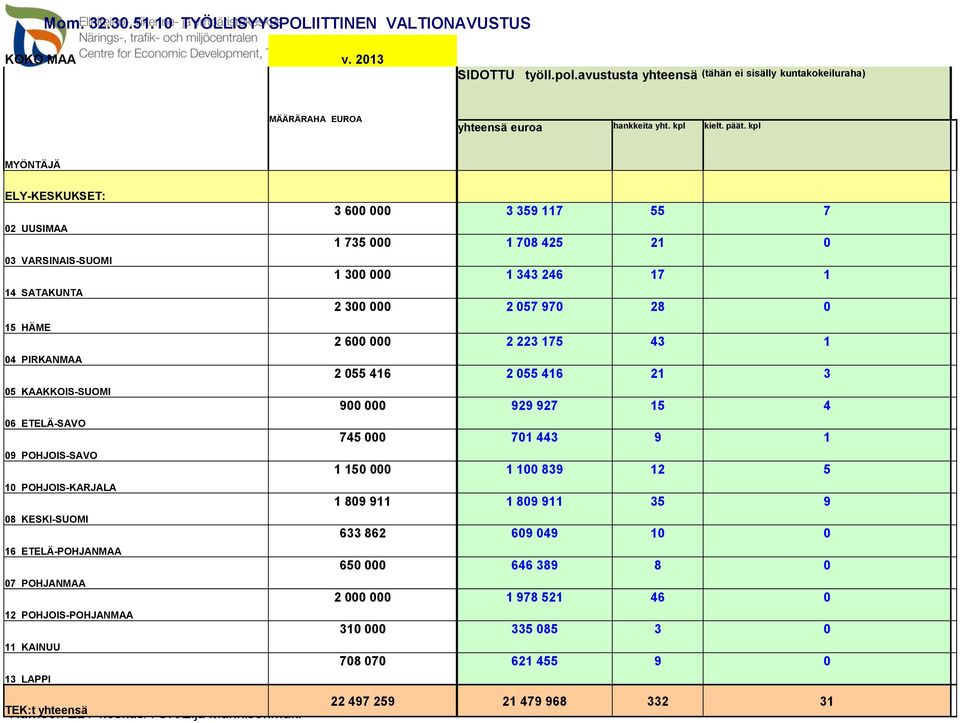This screenshot has height=723, width=960.
Task: Select the 12 POHJOIS-POHJANMAA row label
Action: click(x=69, y=615)
